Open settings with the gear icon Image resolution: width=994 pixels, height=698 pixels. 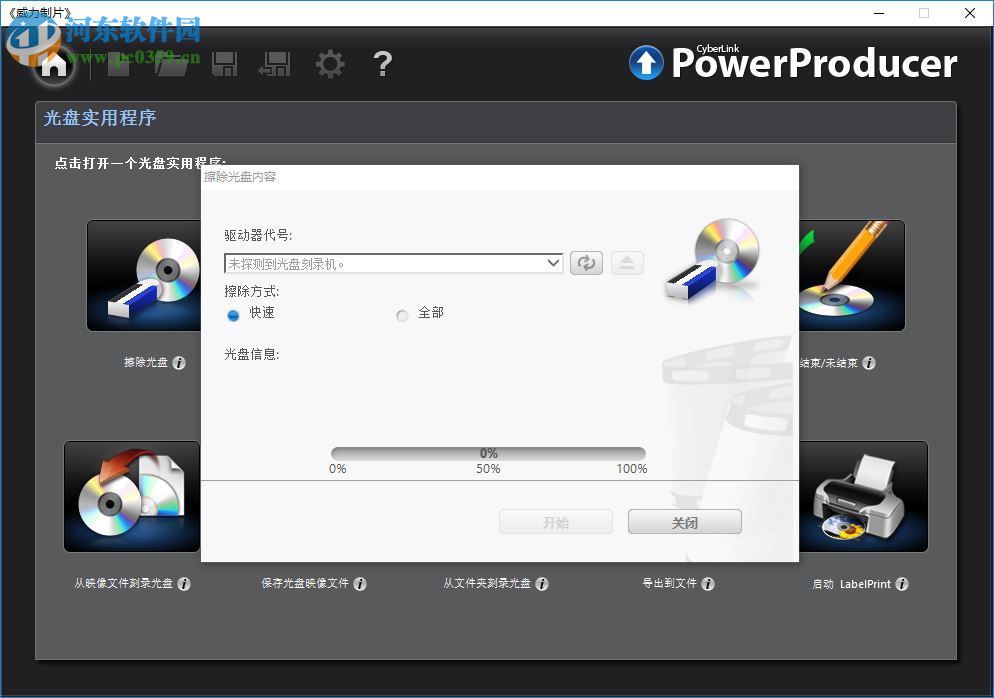pyautogui.click(x=330, y=64)
